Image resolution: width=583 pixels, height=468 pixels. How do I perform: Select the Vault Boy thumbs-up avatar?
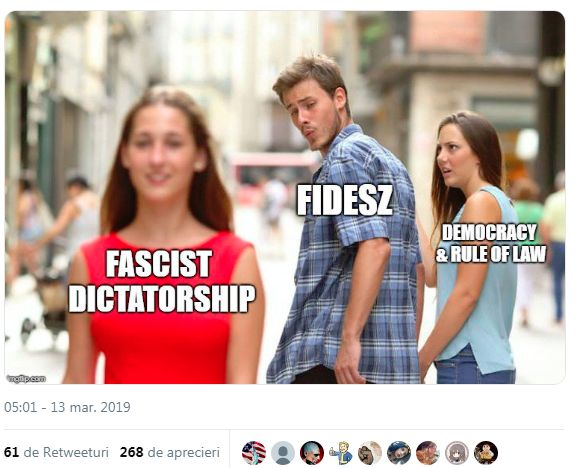(x=341, y=452)
